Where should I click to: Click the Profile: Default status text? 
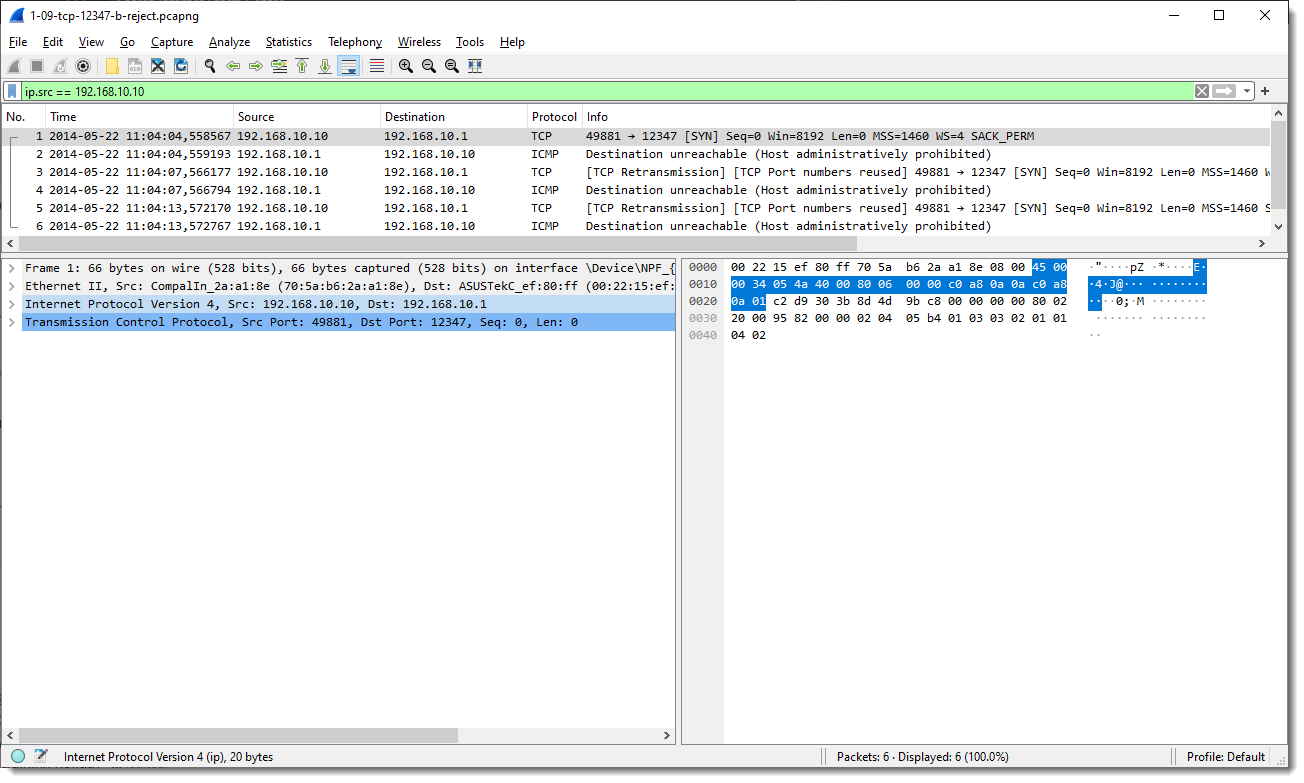1225,757
